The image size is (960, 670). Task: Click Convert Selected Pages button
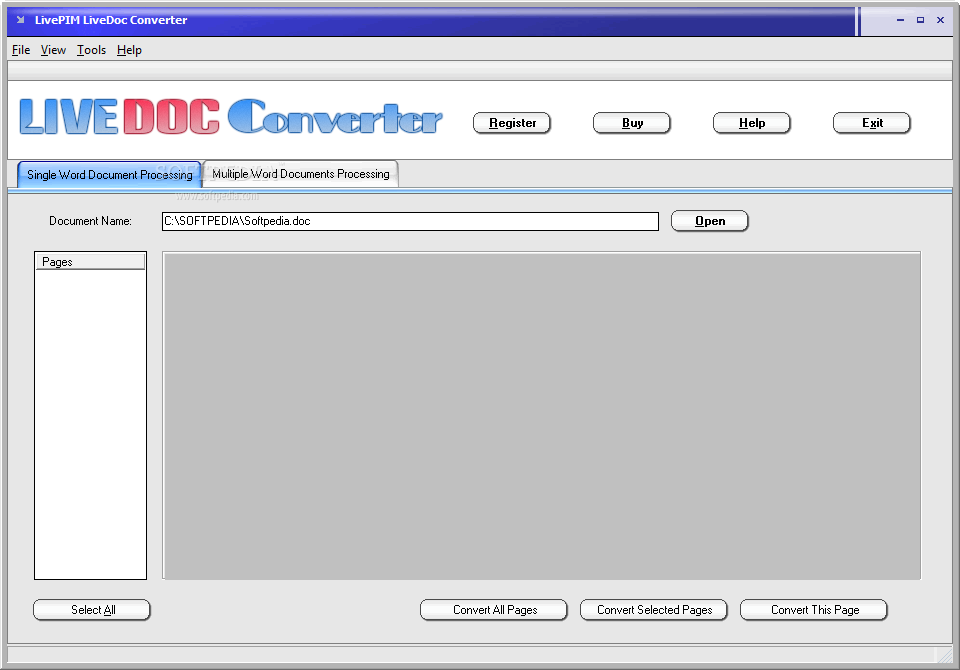654,610
